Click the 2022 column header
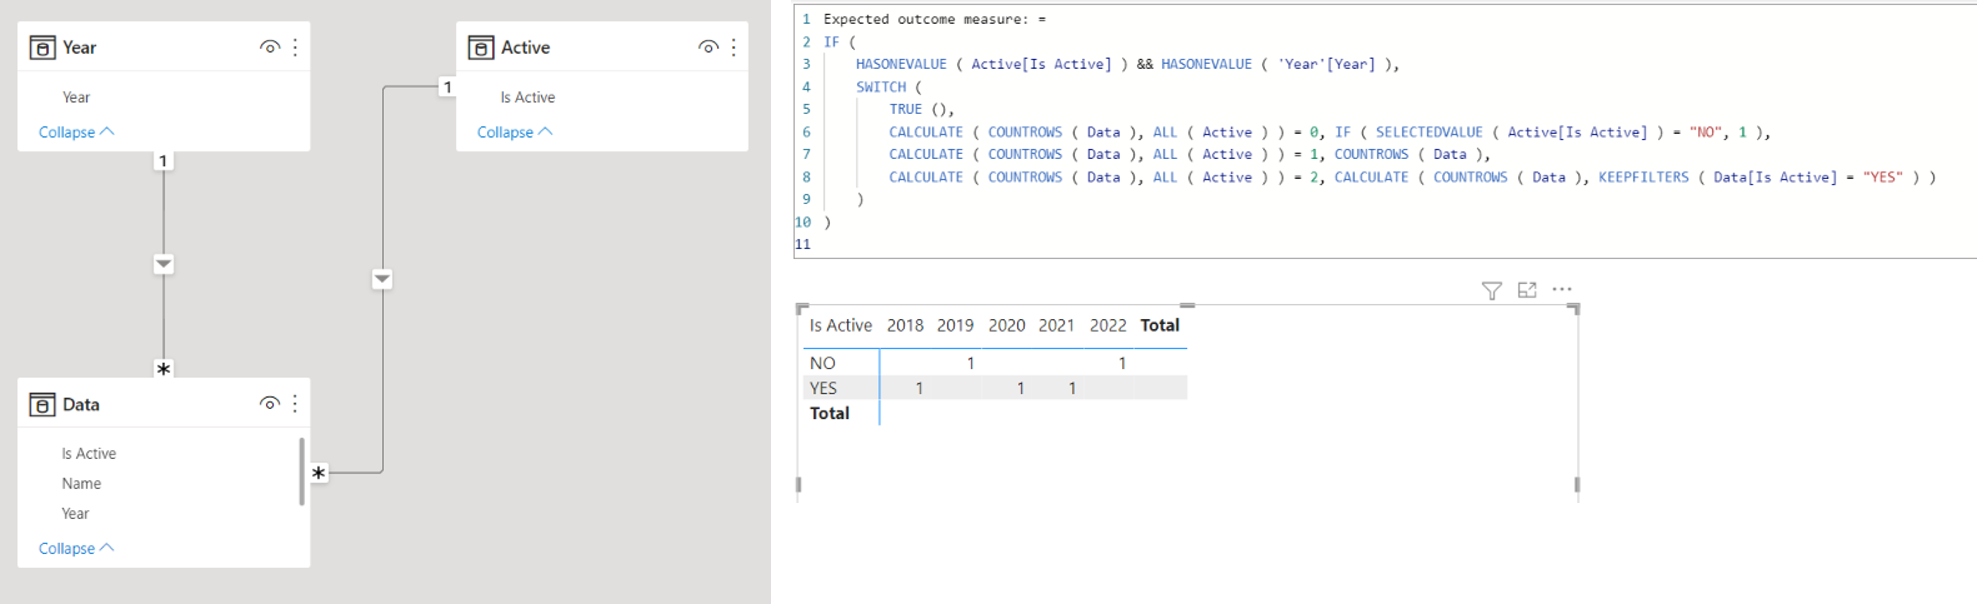 (1108, 325)
